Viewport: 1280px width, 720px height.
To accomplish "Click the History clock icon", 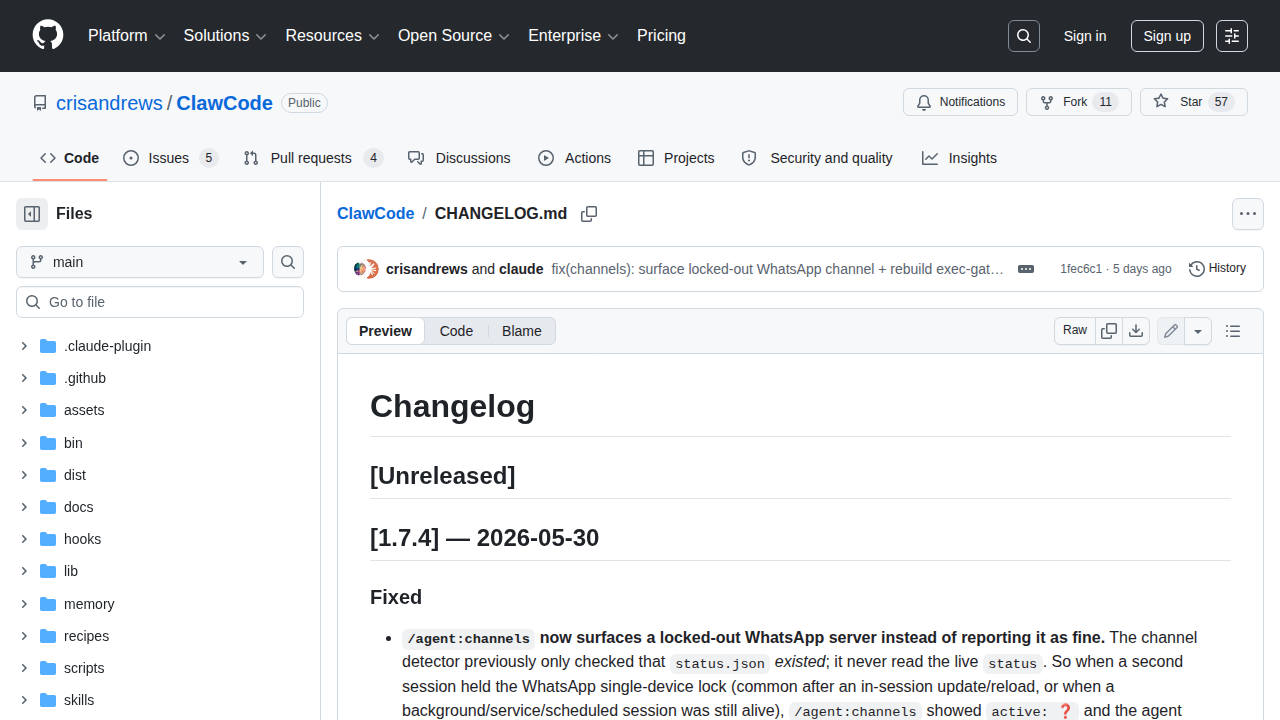I will click(x=1196, y=269).
